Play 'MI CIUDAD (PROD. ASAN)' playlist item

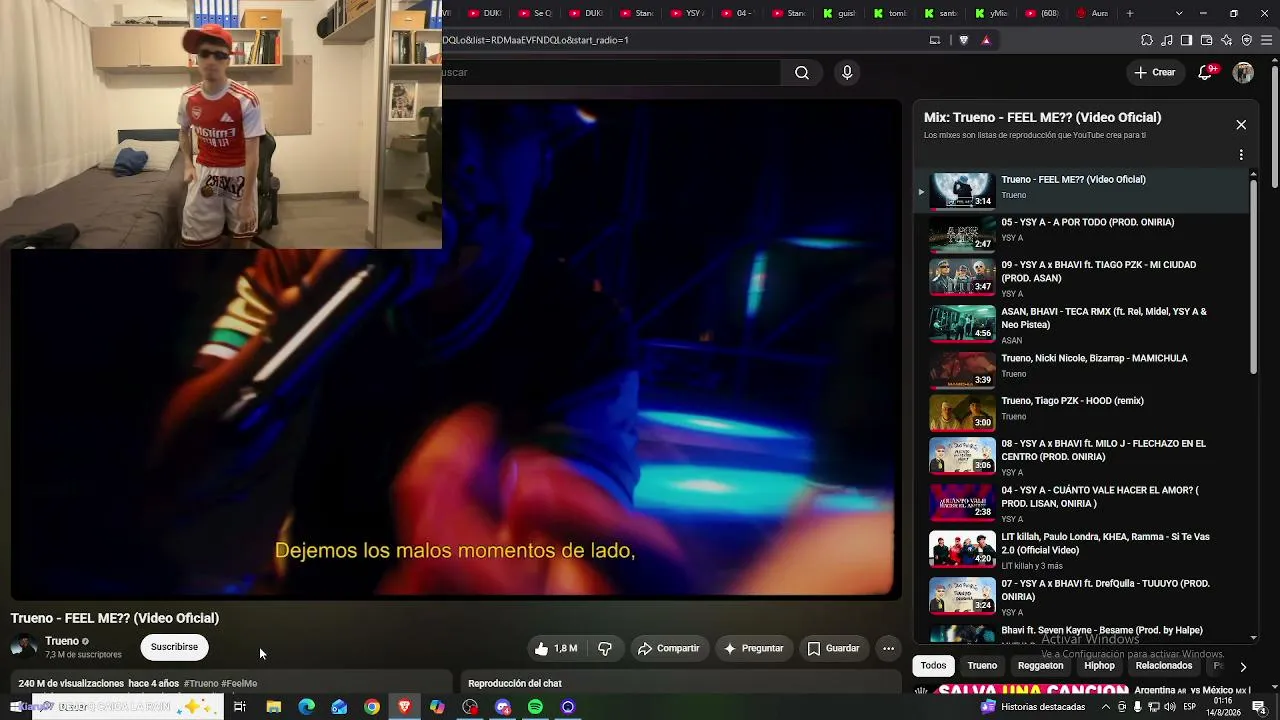pyautogui.click(x=1083, y=277)
